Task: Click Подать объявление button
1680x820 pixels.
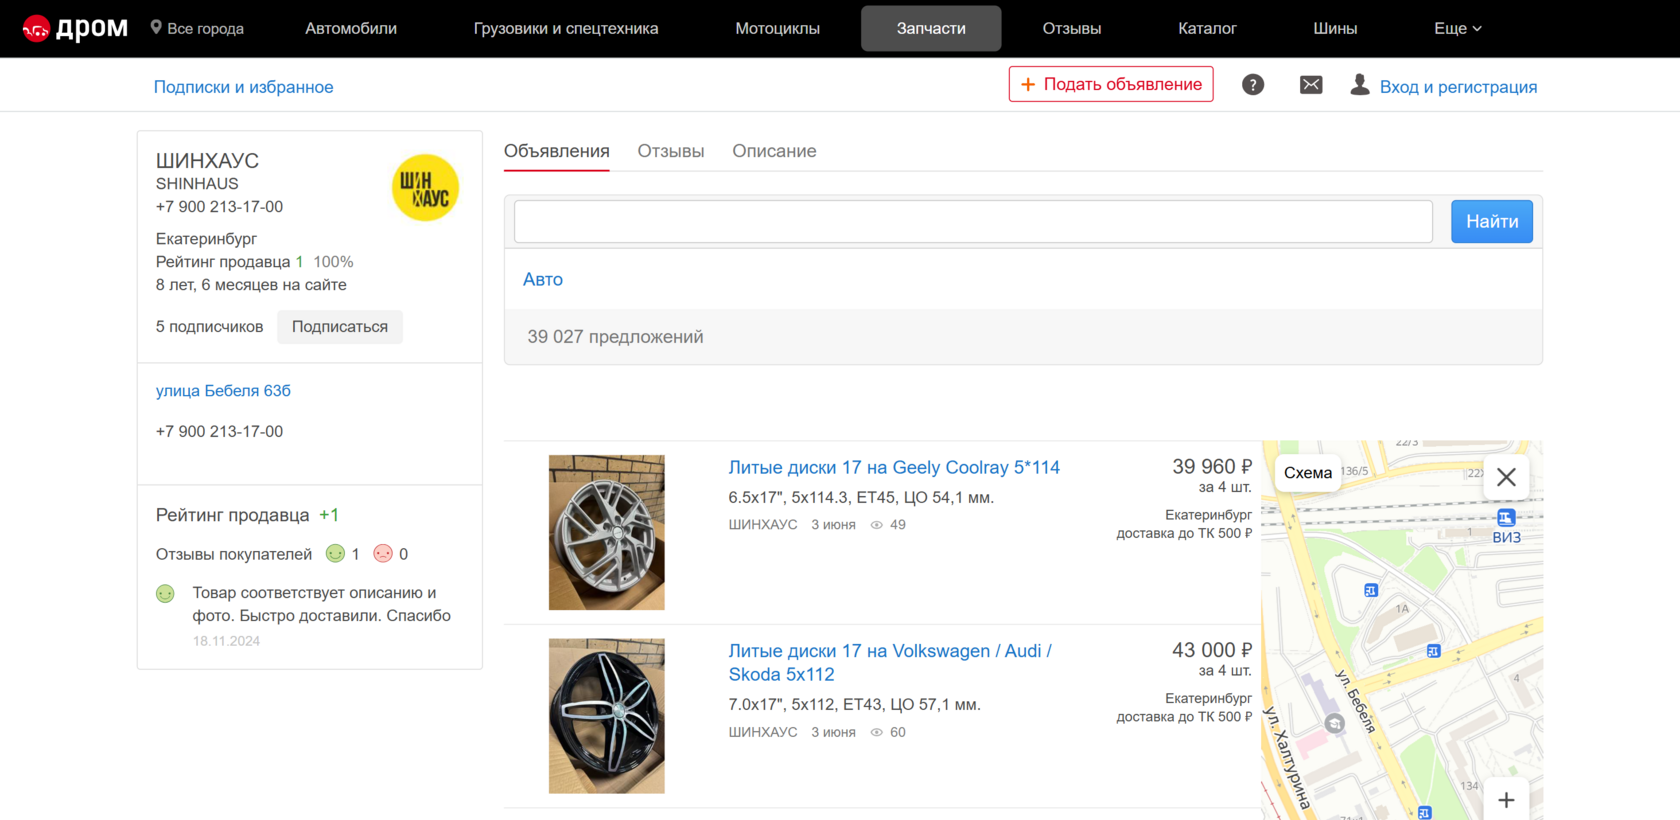Action: point(1111,84)
